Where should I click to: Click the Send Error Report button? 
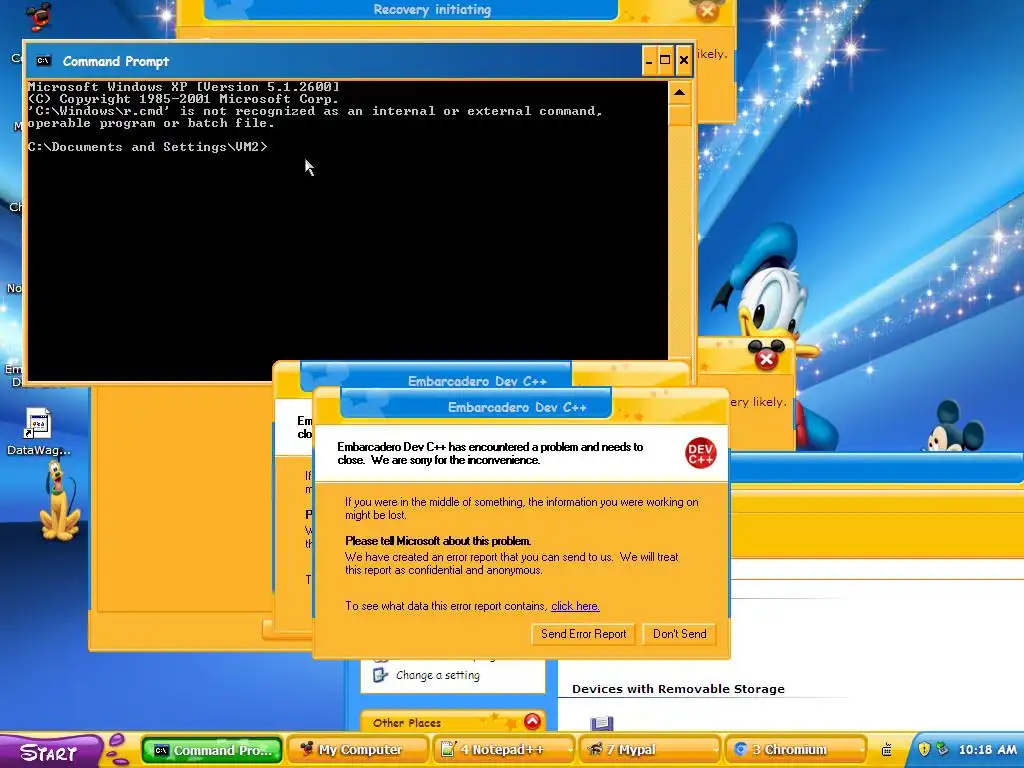click(583, 633)
